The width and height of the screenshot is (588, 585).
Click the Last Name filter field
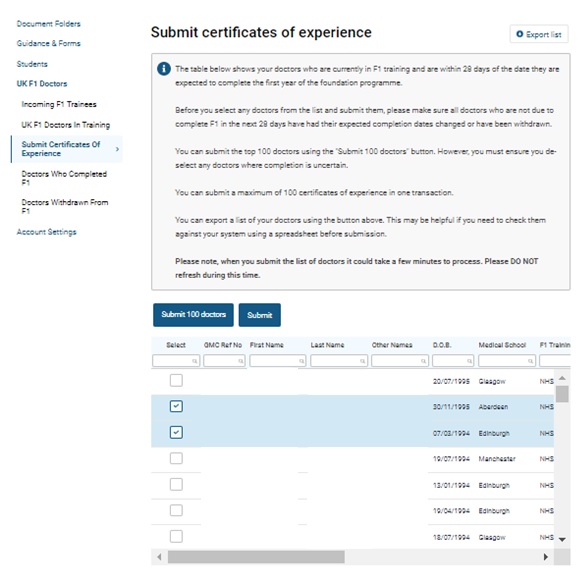point(339,361)
